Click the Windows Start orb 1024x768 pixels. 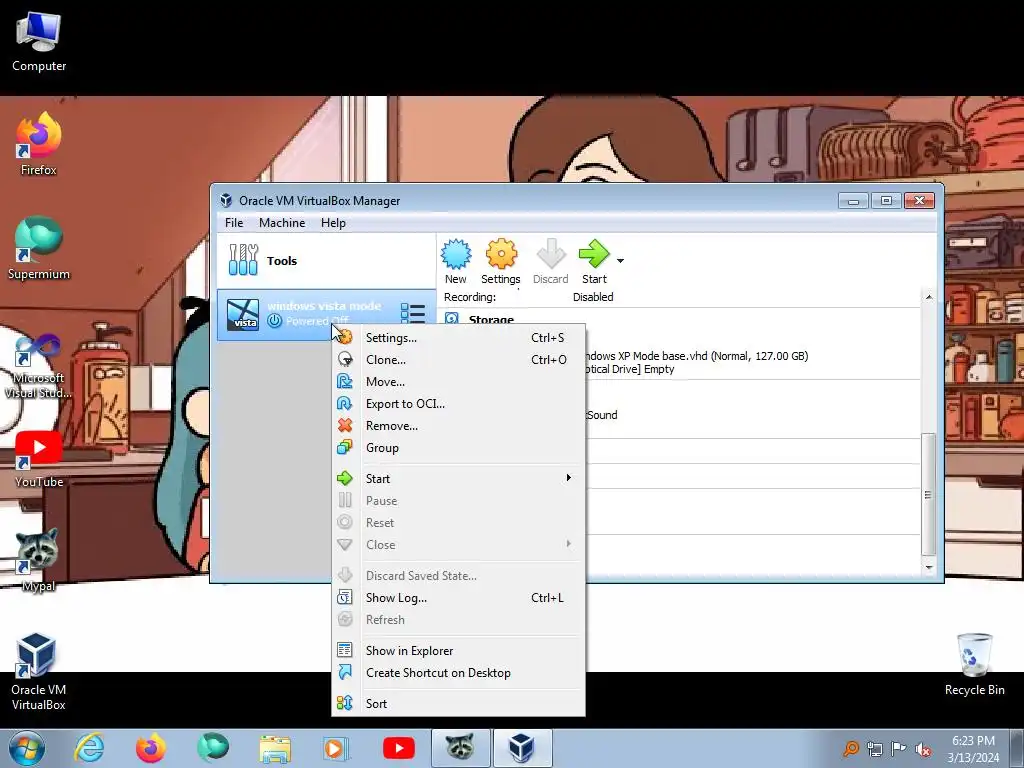coord(27,748)
